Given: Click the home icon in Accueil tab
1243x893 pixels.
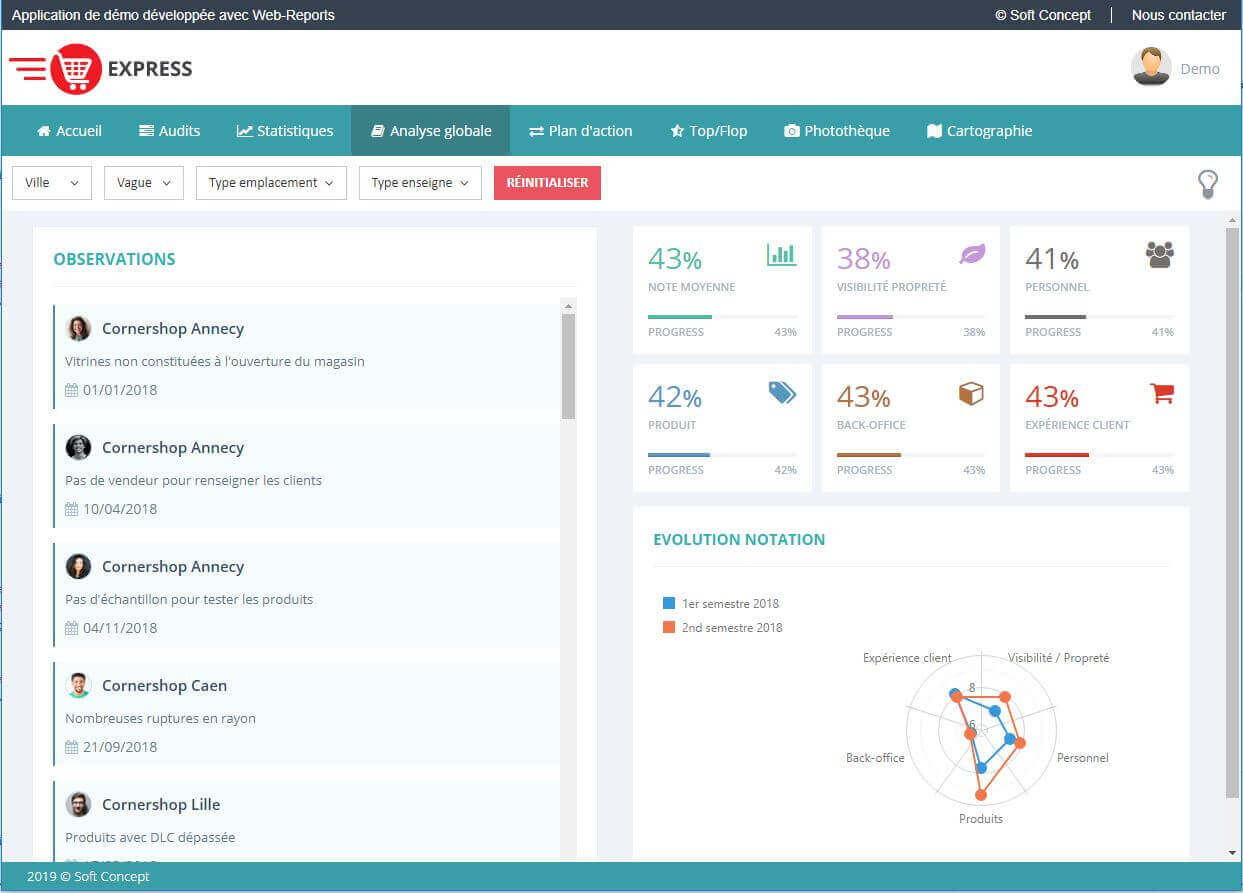Looking at the screenshot, I should [x=43, y=131].
